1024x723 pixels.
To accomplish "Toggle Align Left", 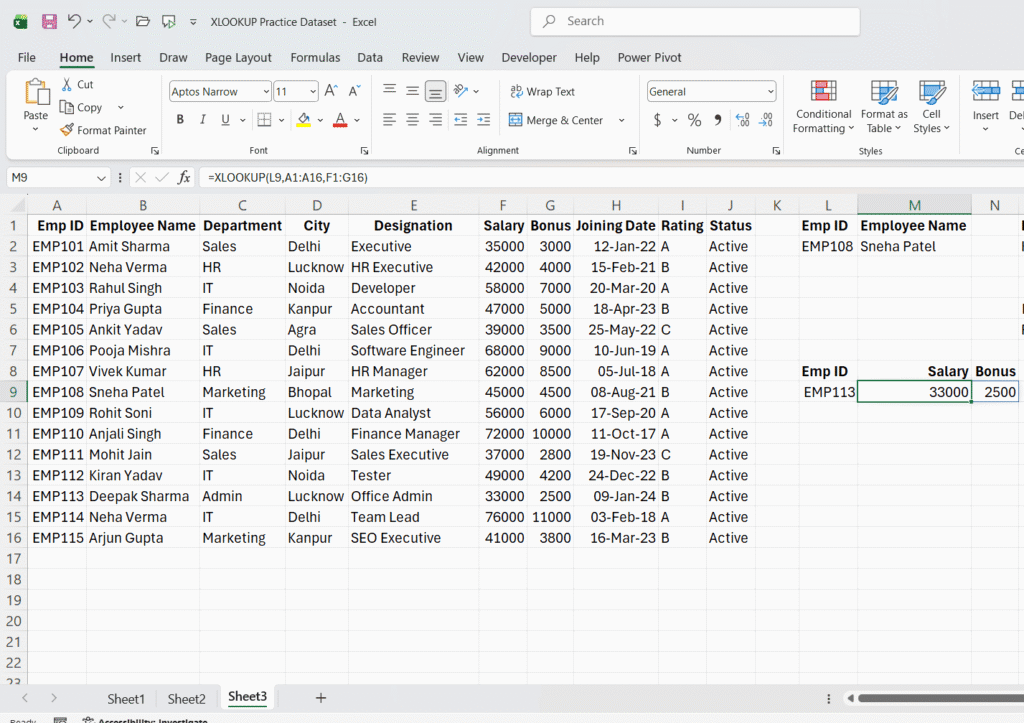I will (x=389, y=120).
